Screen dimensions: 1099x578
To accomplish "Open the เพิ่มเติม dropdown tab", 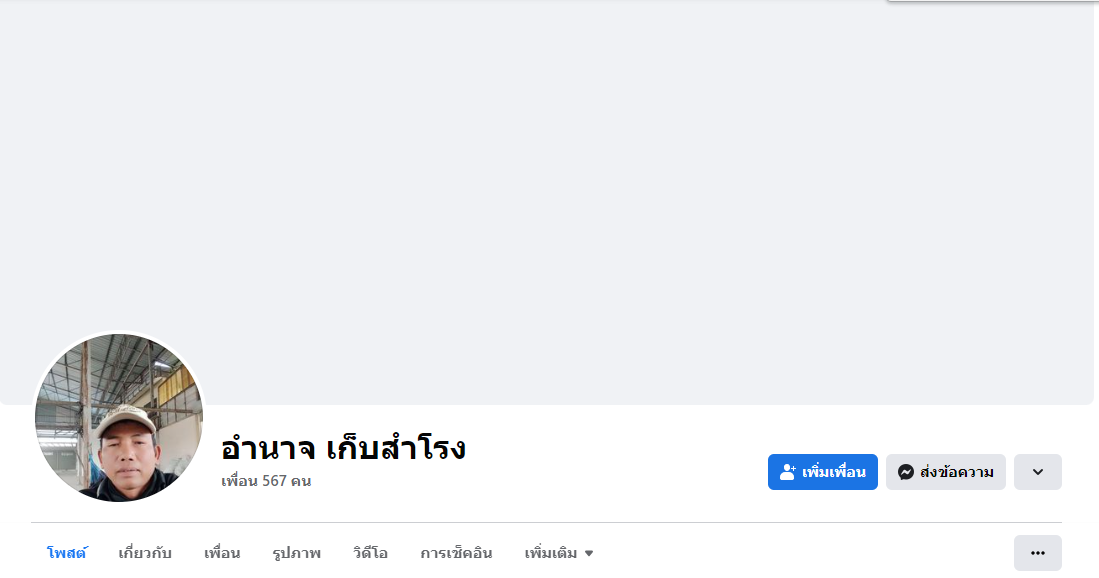I will point(551,553).
